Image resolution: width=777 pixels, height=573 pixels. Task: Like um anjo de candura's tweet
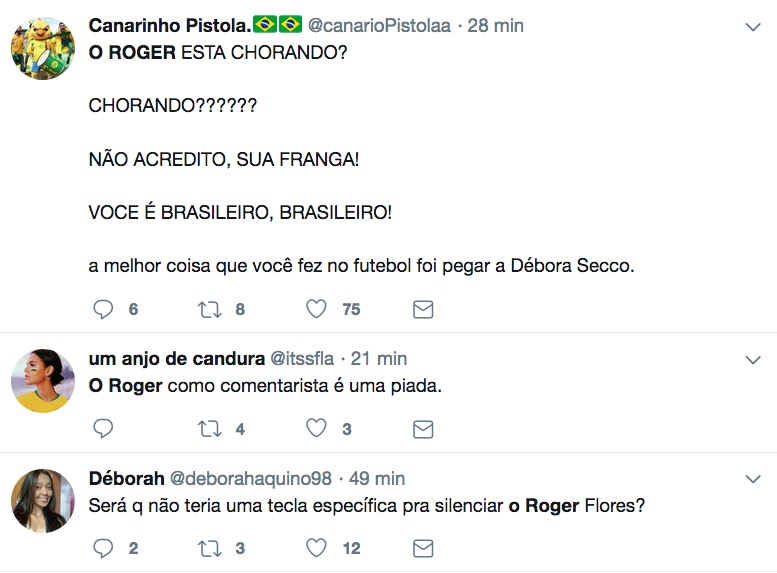(x=316, y=429)
